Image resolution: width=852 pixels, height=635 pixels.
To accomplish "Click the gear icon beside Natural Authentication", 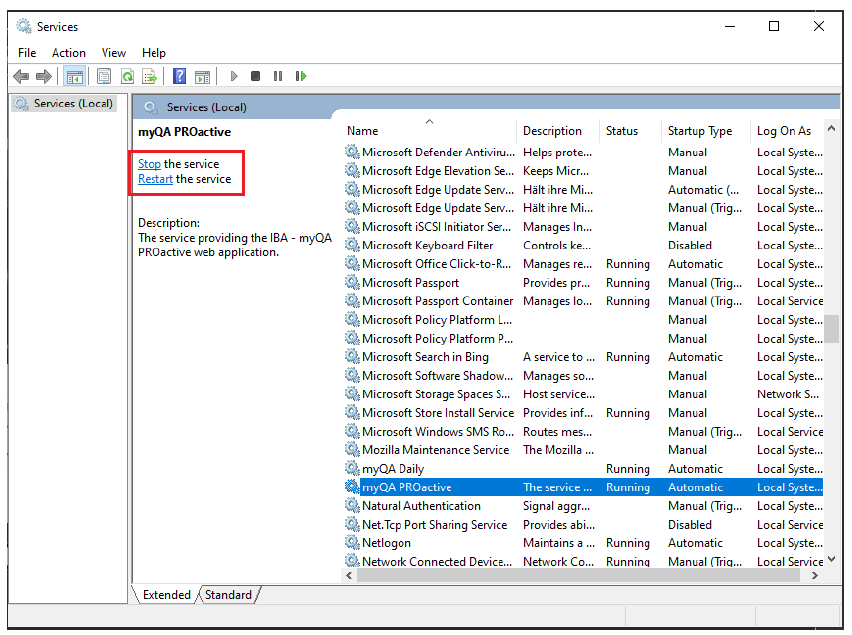I will tap(353, 506).
